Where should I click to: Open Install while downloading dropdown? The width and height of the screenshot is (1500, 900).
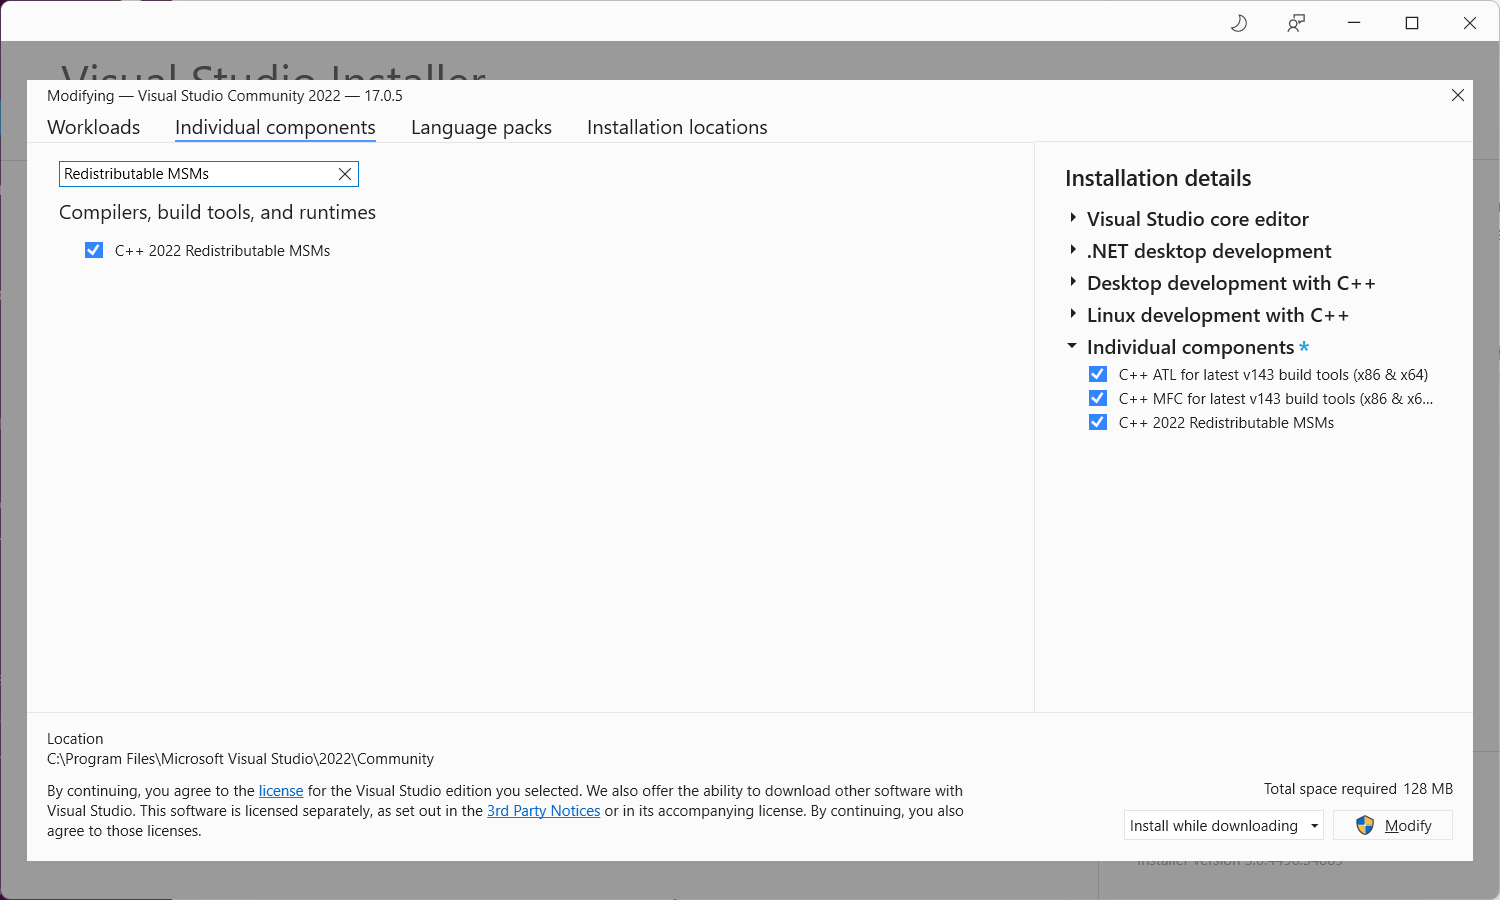1224,825
